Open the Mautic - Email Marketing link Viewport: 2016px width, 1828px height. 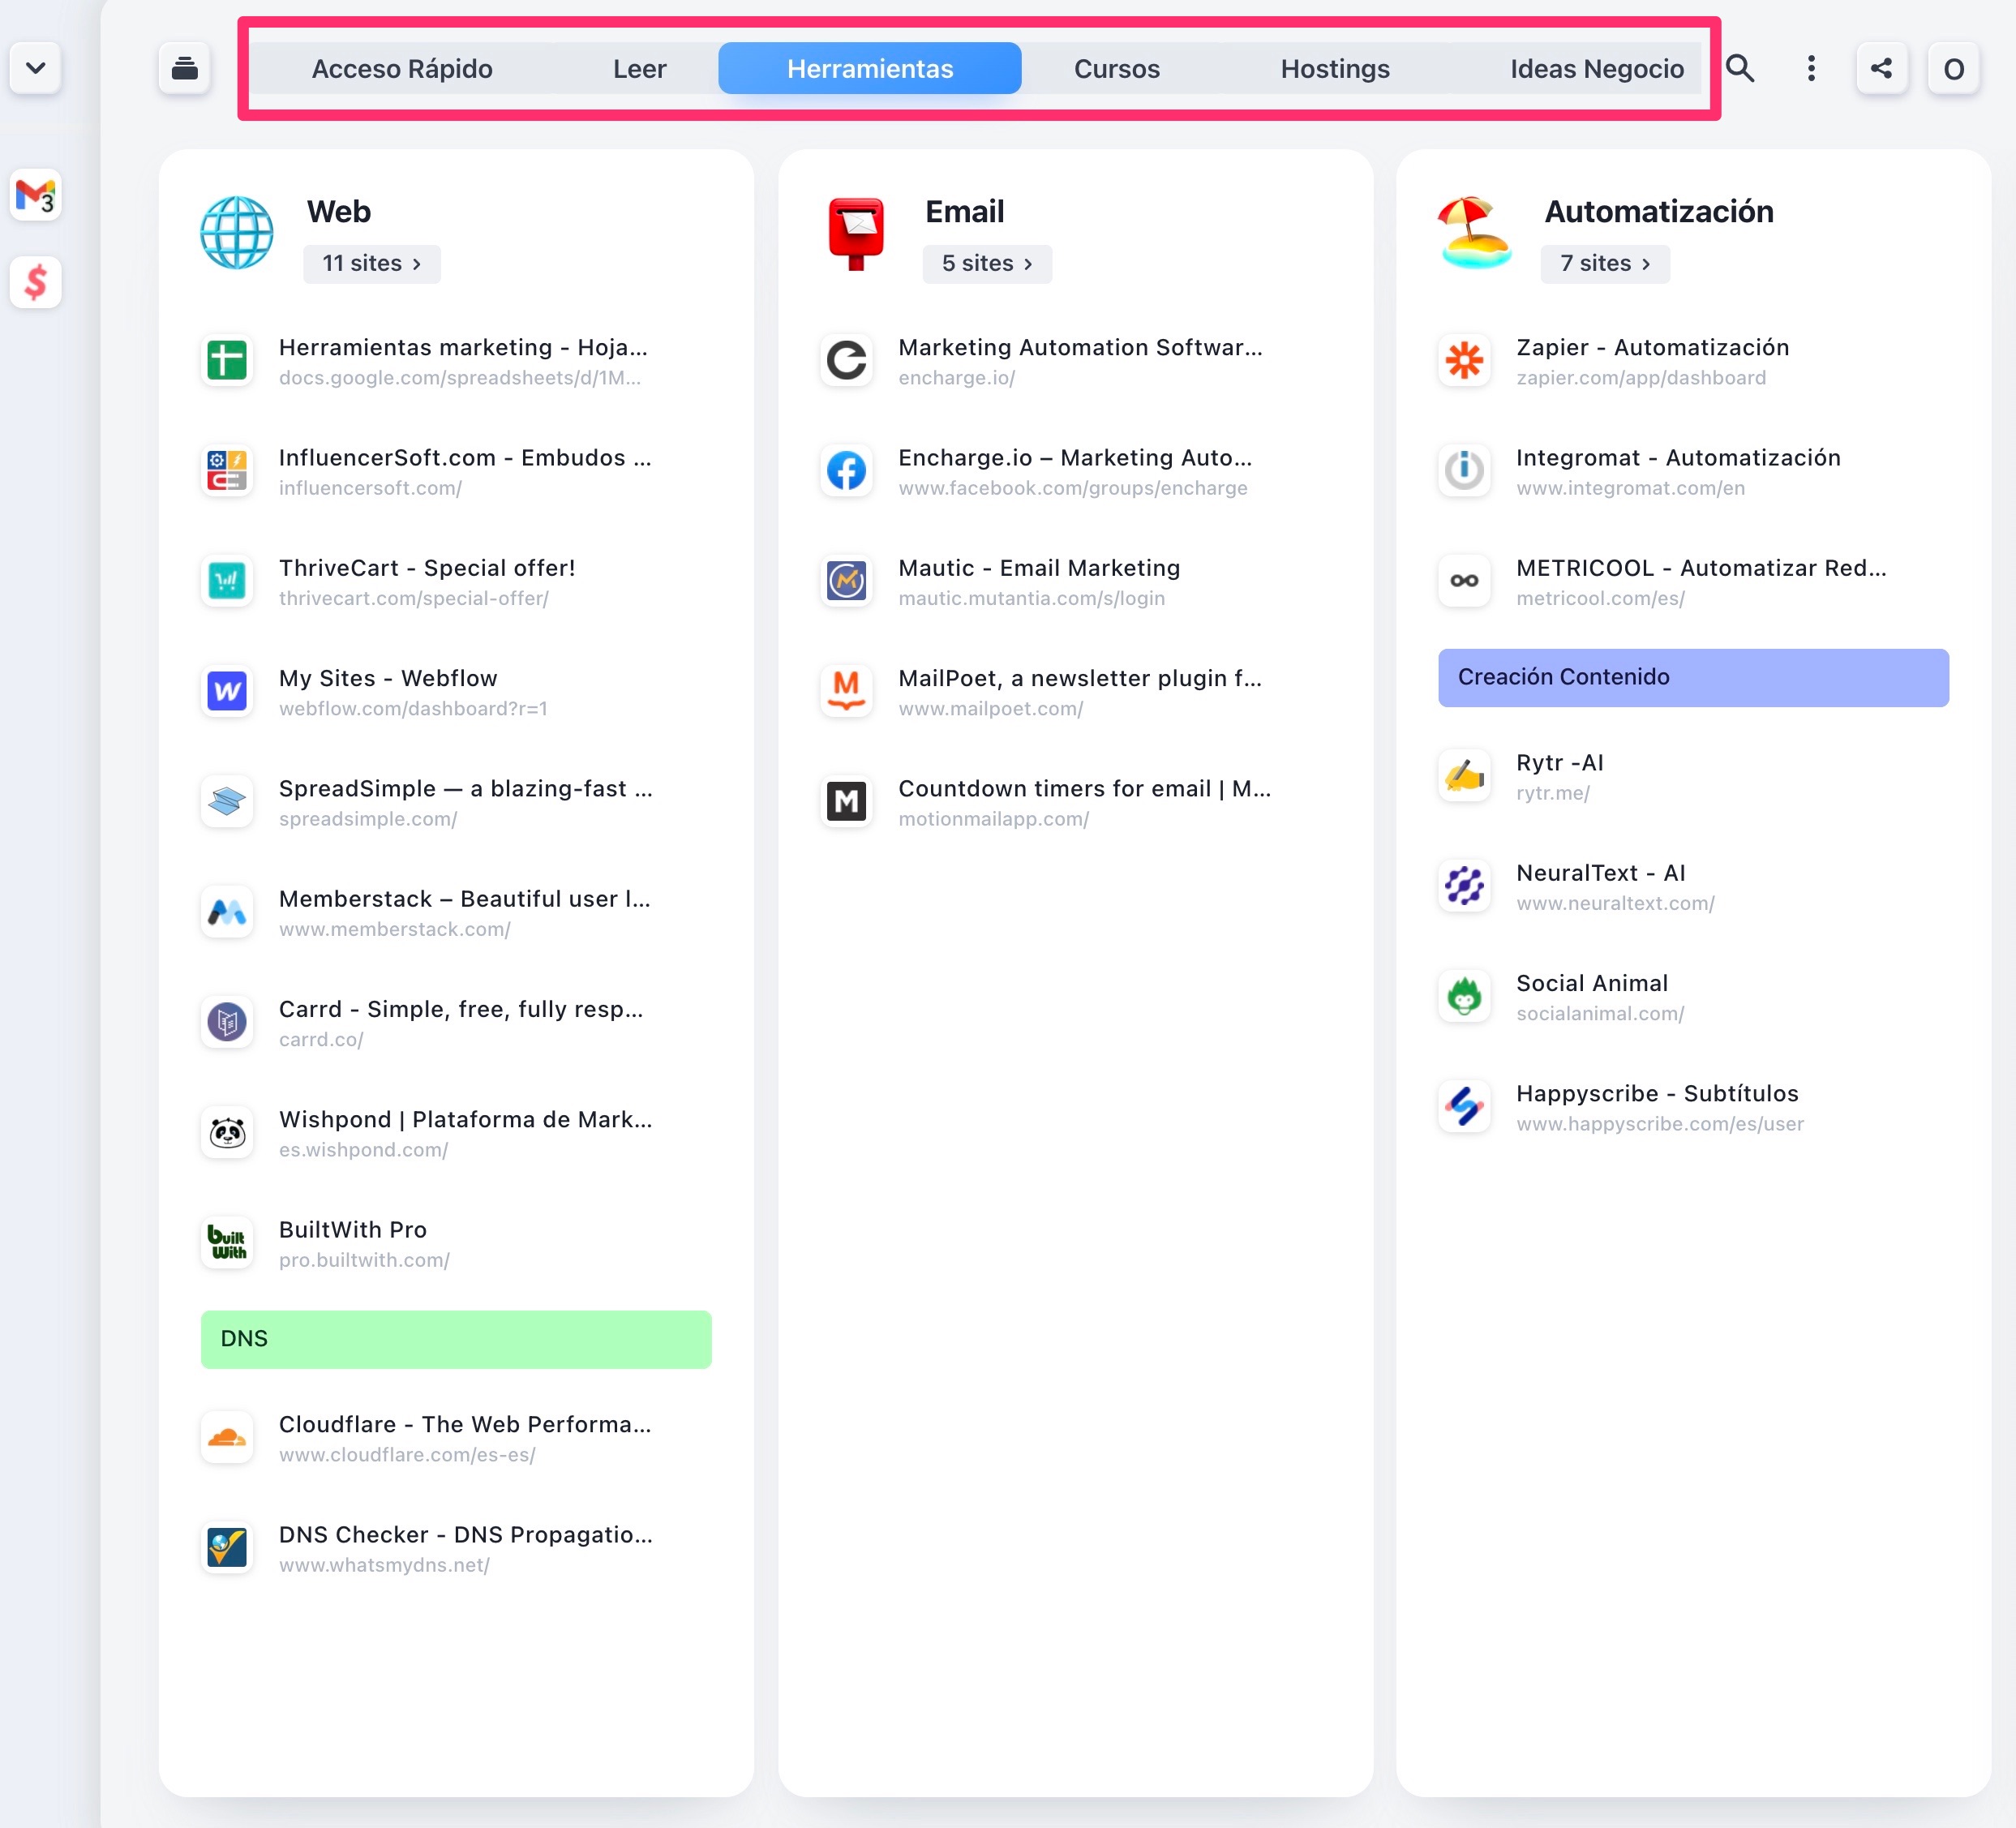[x=1039, y=568]
